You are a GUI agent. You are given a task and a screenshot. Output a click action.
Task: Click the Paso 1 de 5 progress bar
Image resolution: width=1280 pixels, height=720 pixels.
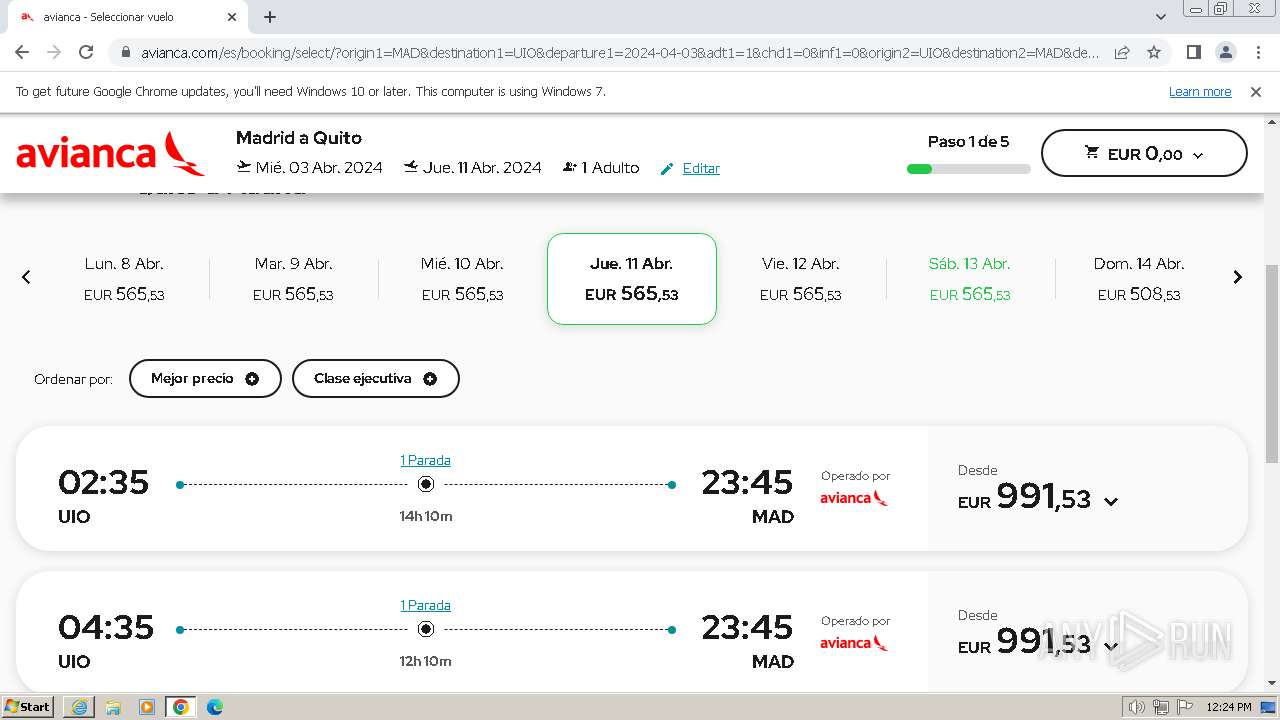(x=968, y=169)
